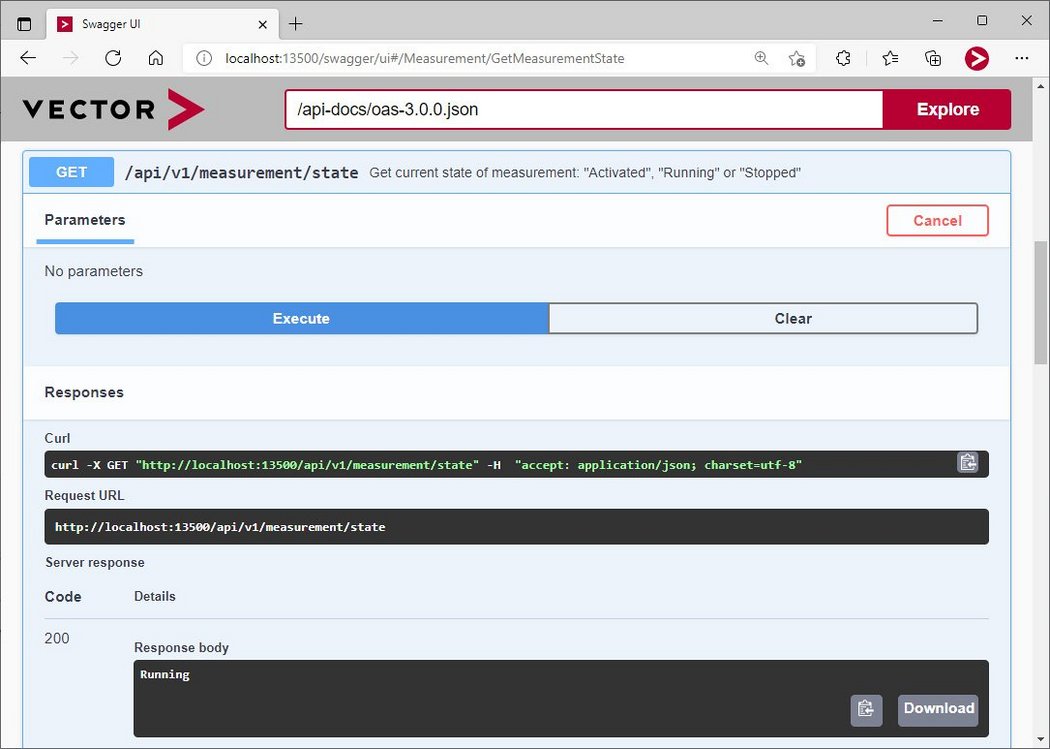Minimize the browser window
This screenshot has width=1050, height=749.
click(938, 21)
